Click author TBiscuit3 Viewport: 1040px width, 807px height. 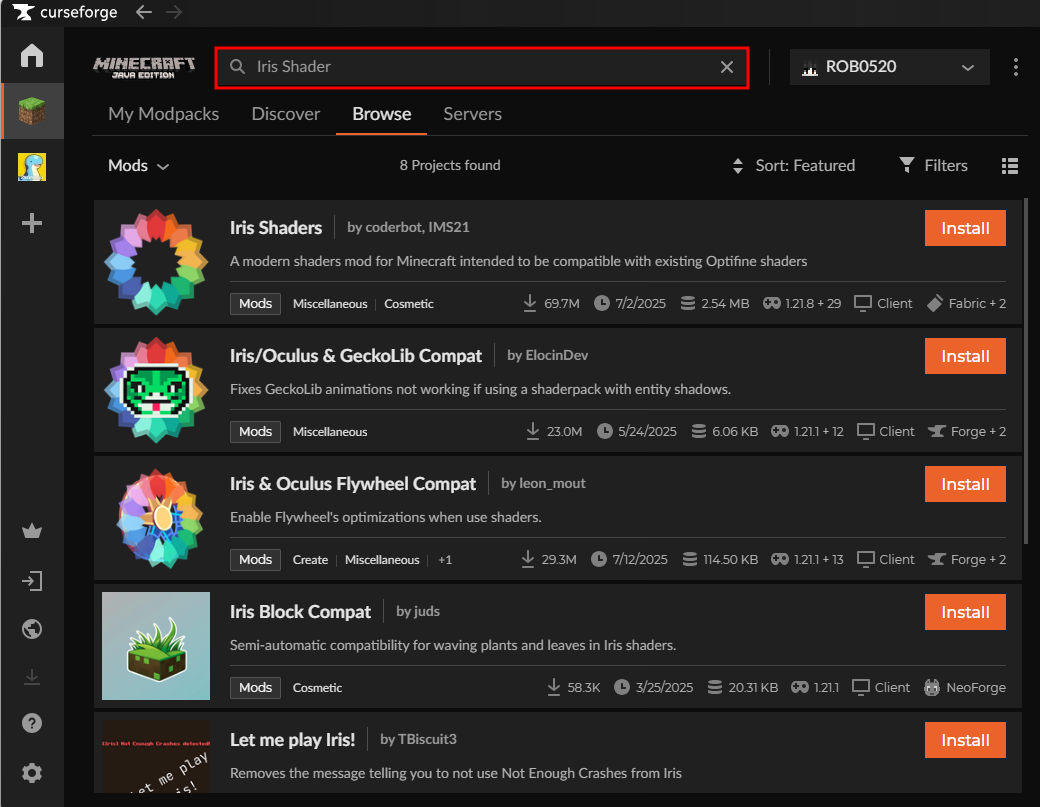tap(427, 739)
